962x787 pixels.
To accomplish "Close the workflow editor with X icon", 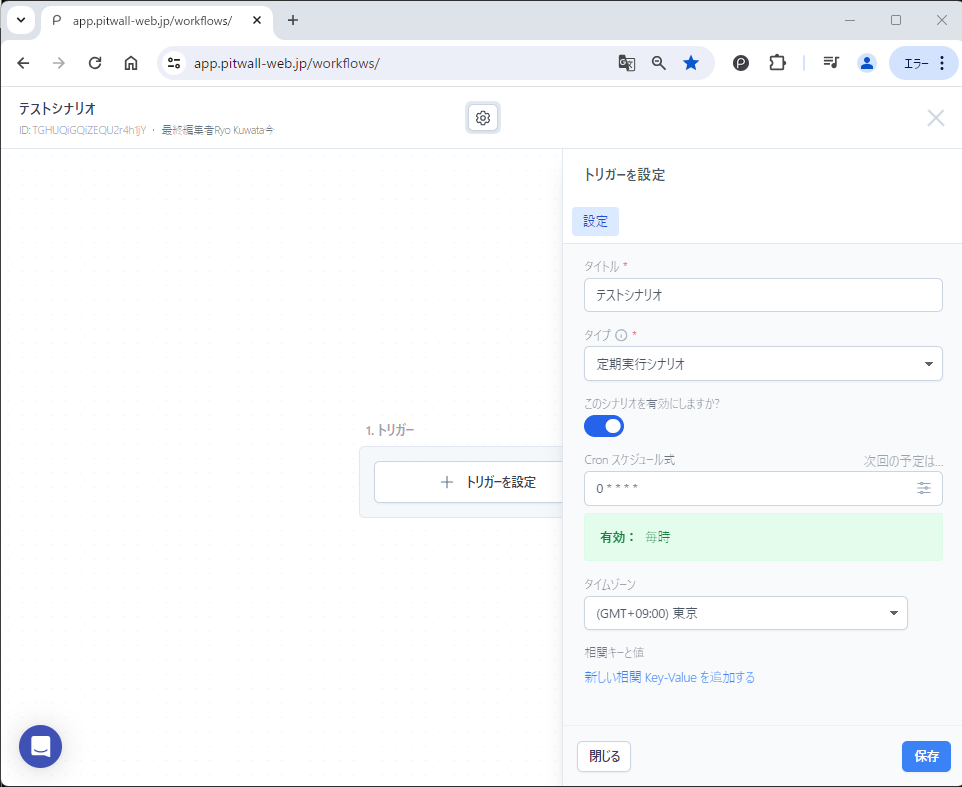I will click(935, 118).
